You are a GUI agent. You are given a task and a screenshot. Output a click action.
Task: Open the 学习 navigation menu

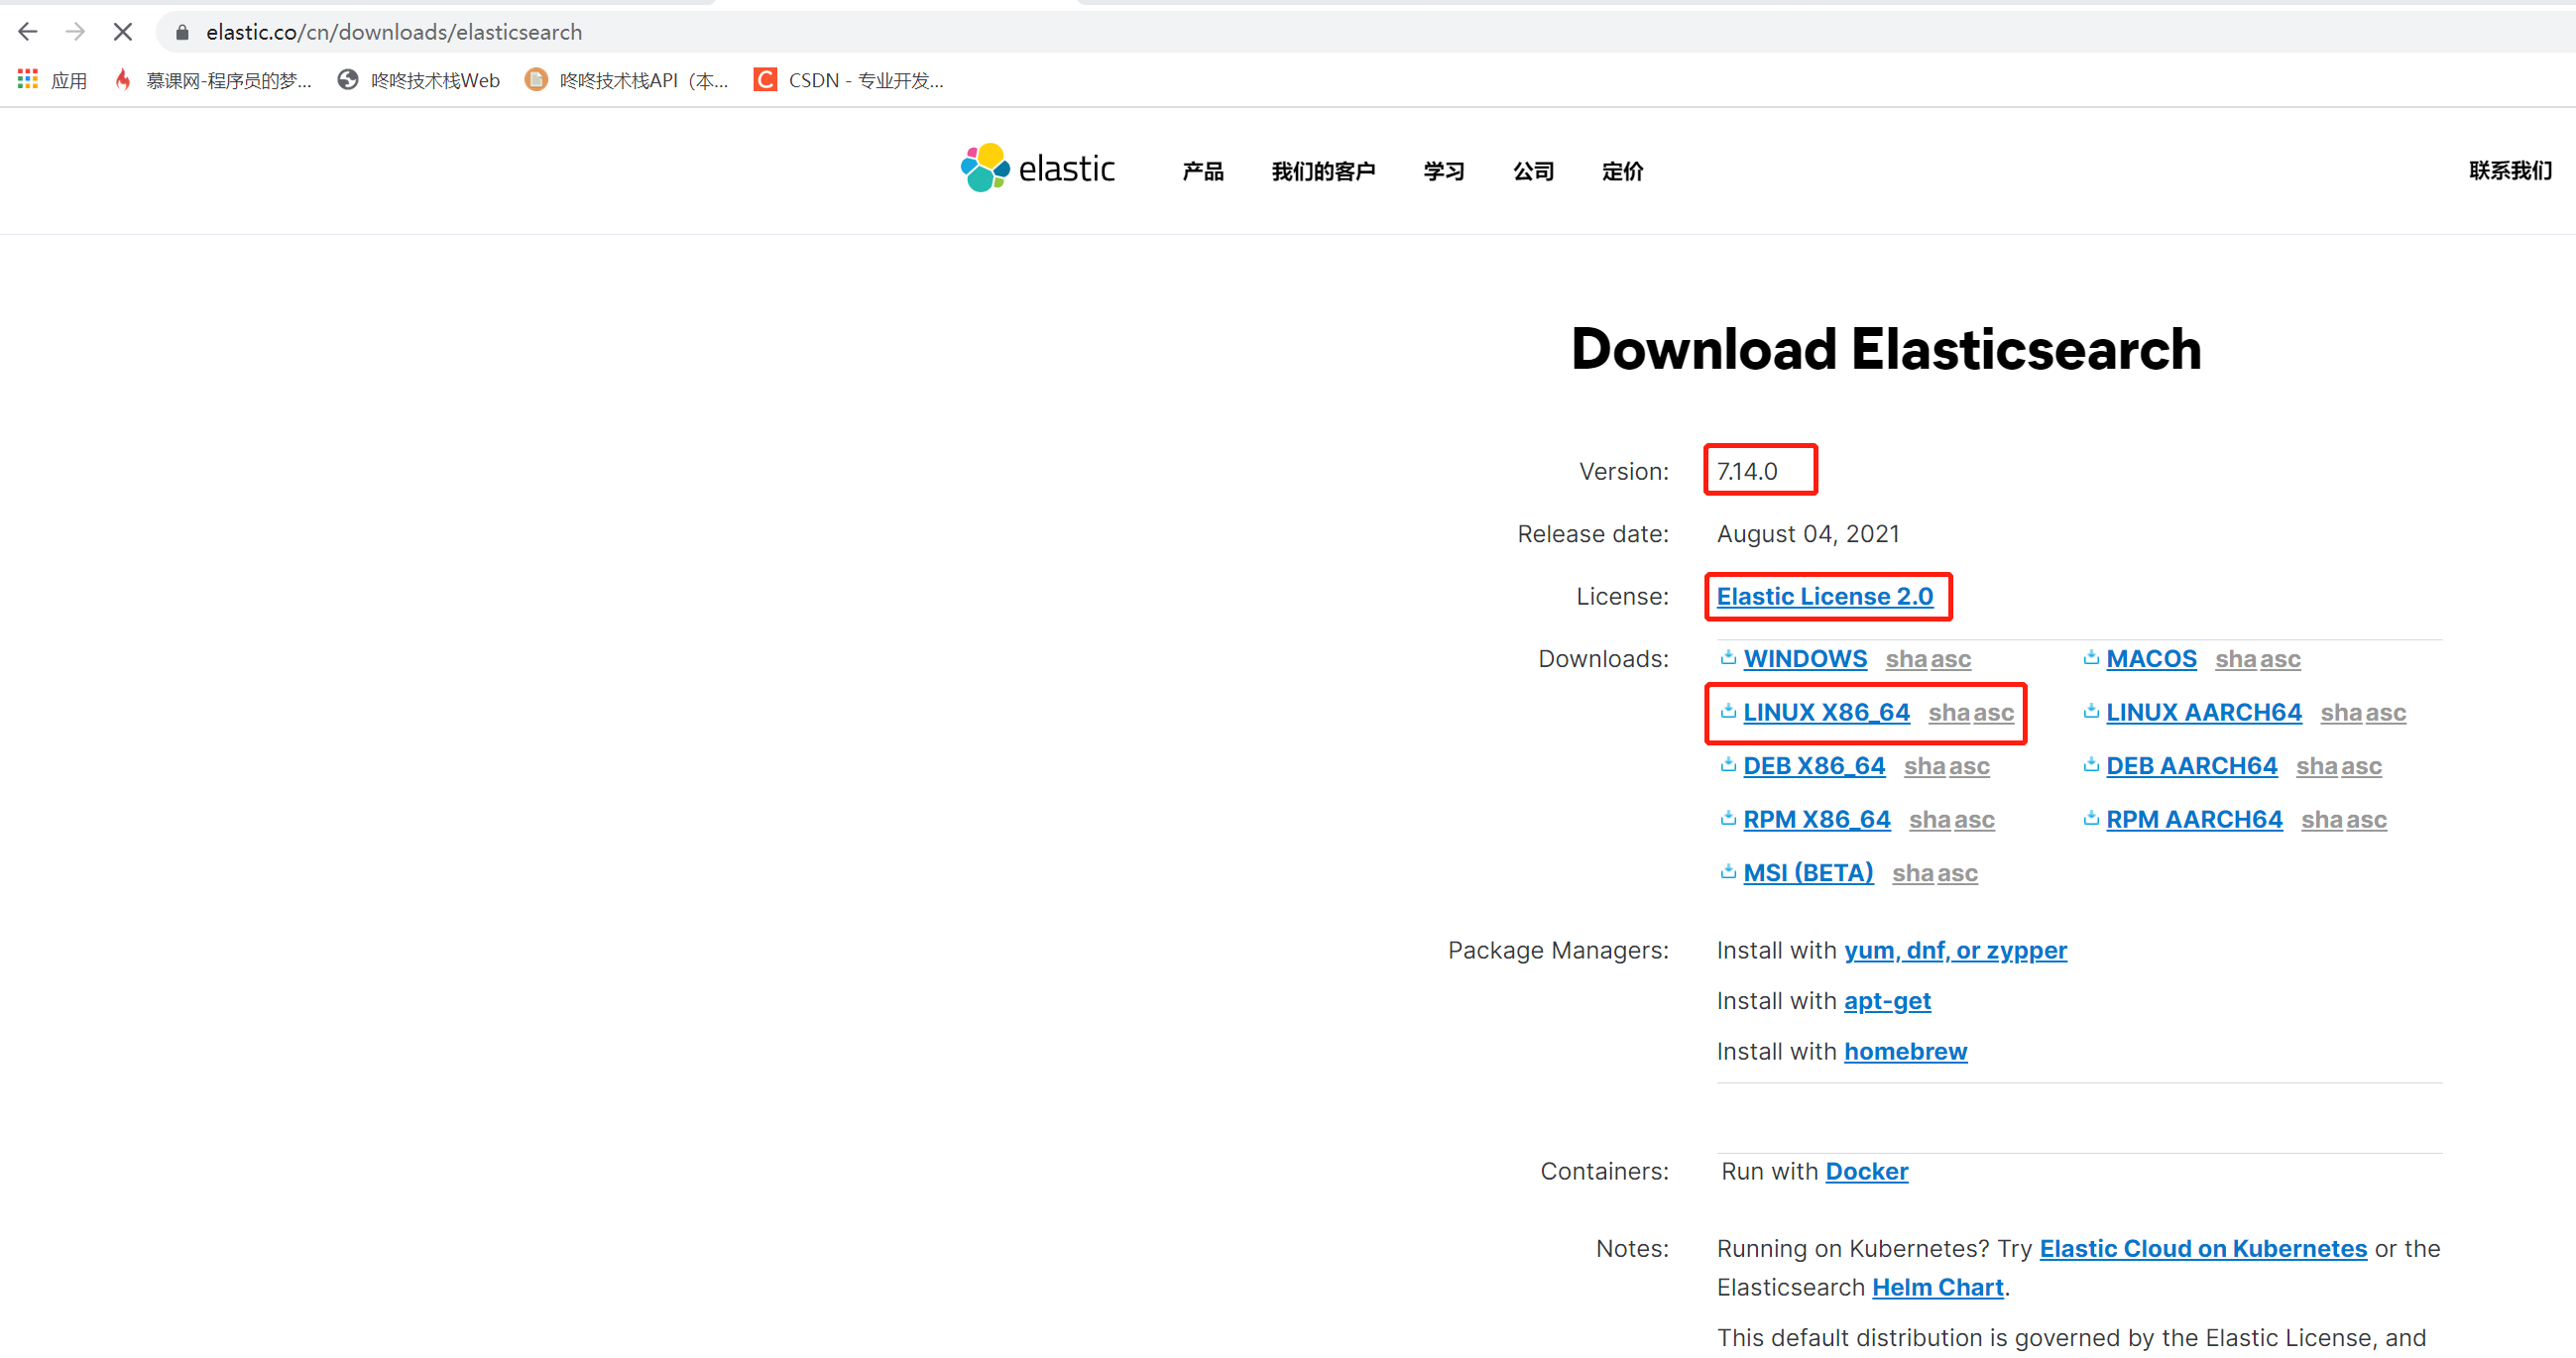pos(1443,171)
